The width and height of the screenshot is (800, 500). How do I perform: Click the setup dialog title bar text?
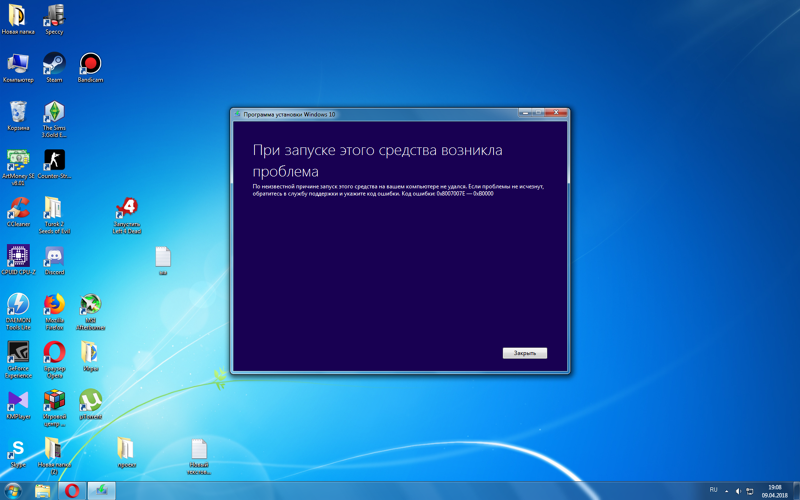(x=289, y=114)
